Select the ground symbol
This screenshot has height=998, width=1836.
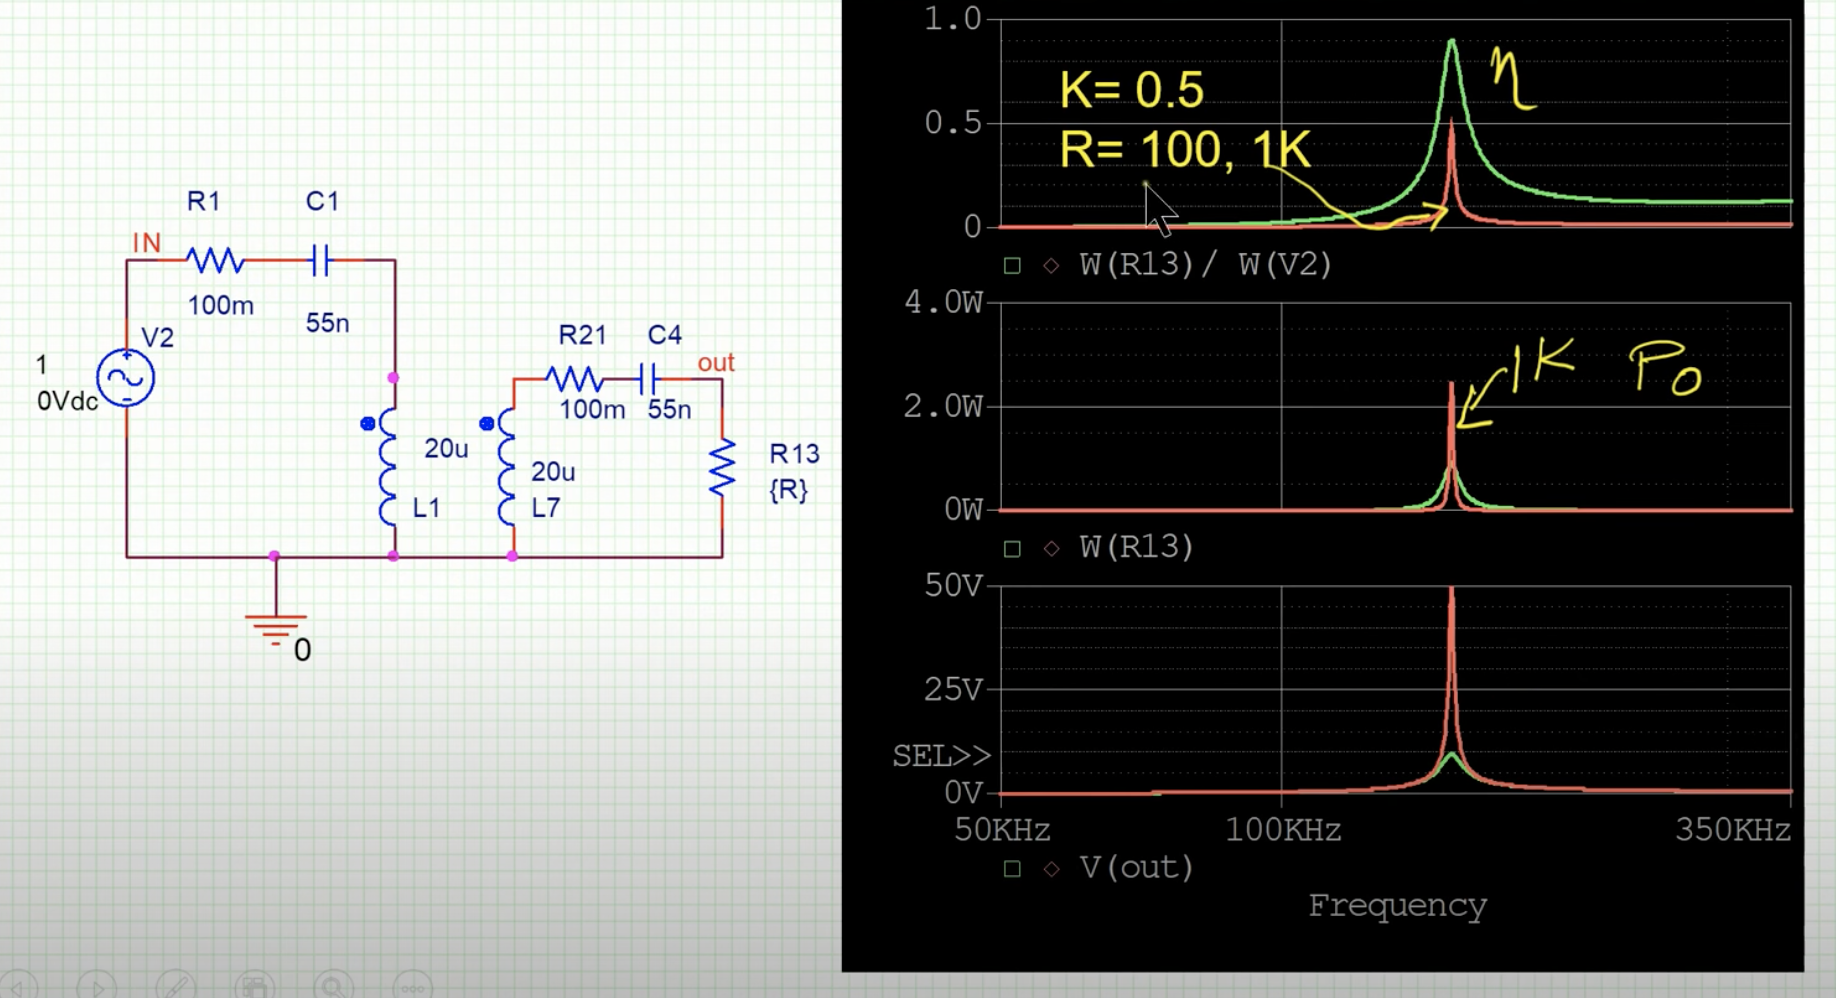click(276, 630)
